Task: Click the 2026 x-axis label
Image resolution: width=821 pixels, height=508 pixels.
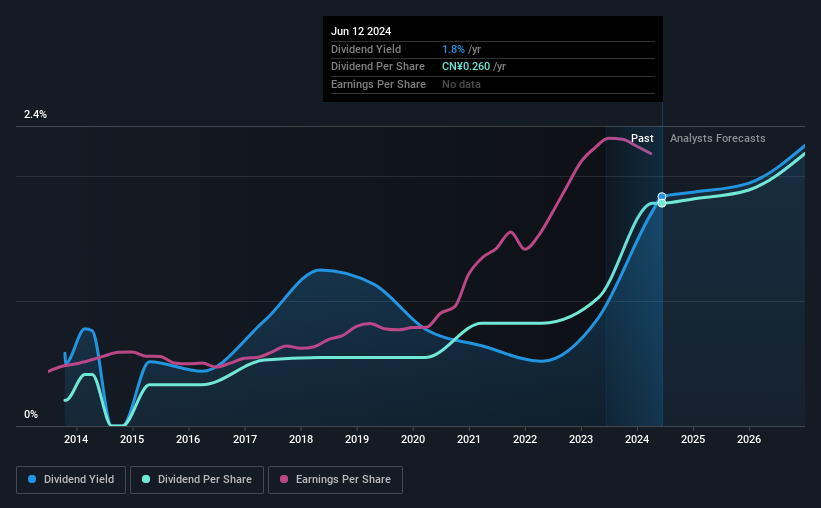Action: pos(749,439)
